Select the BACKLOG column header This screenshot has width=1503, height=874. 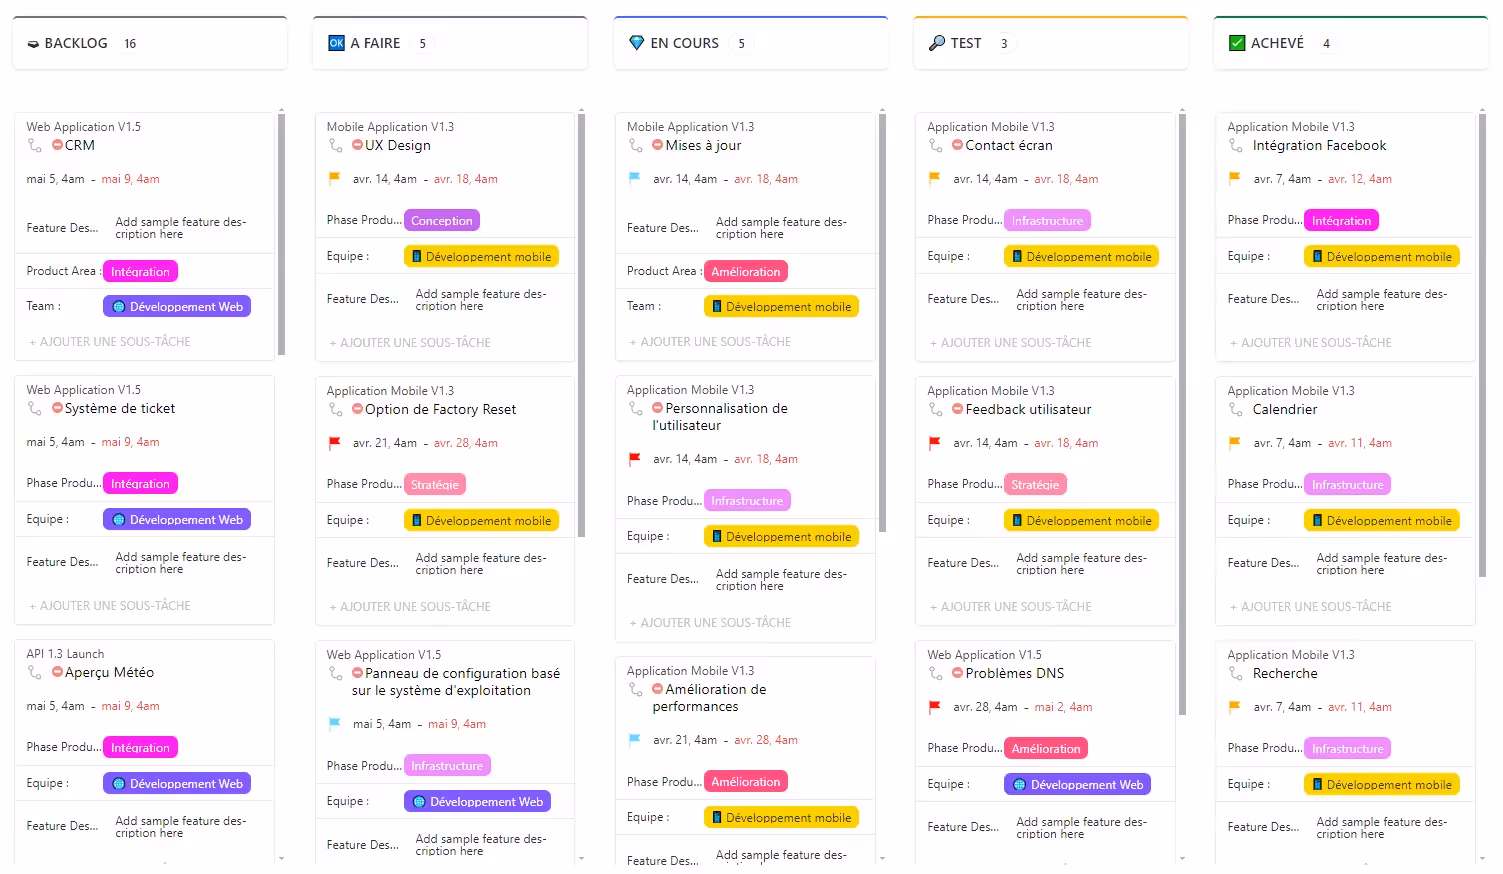tap(76, 43)
